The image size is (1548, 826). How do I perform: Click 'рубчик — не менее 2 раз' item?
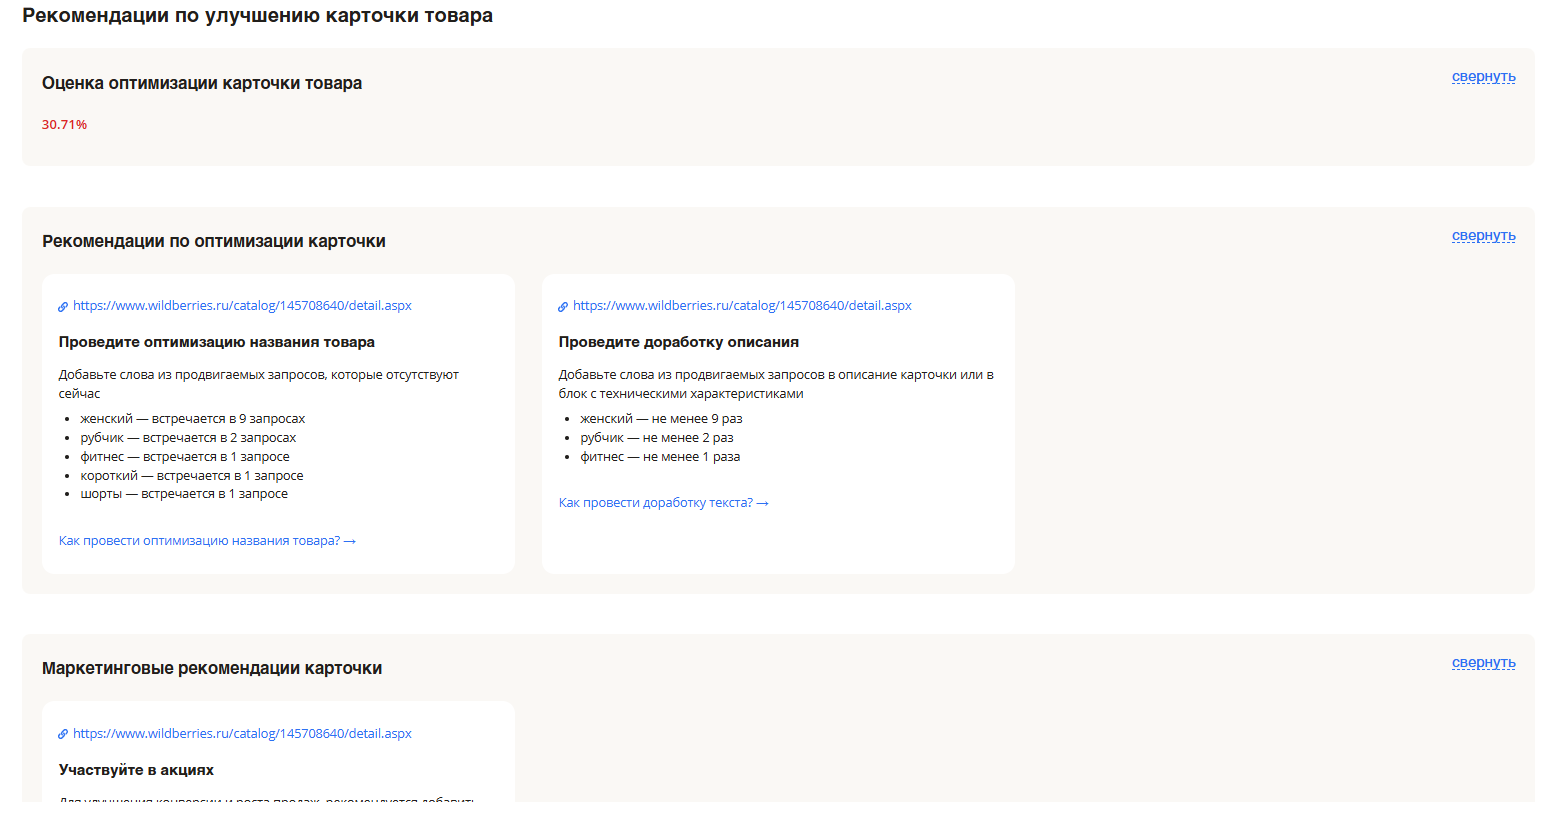pos(657,438)
